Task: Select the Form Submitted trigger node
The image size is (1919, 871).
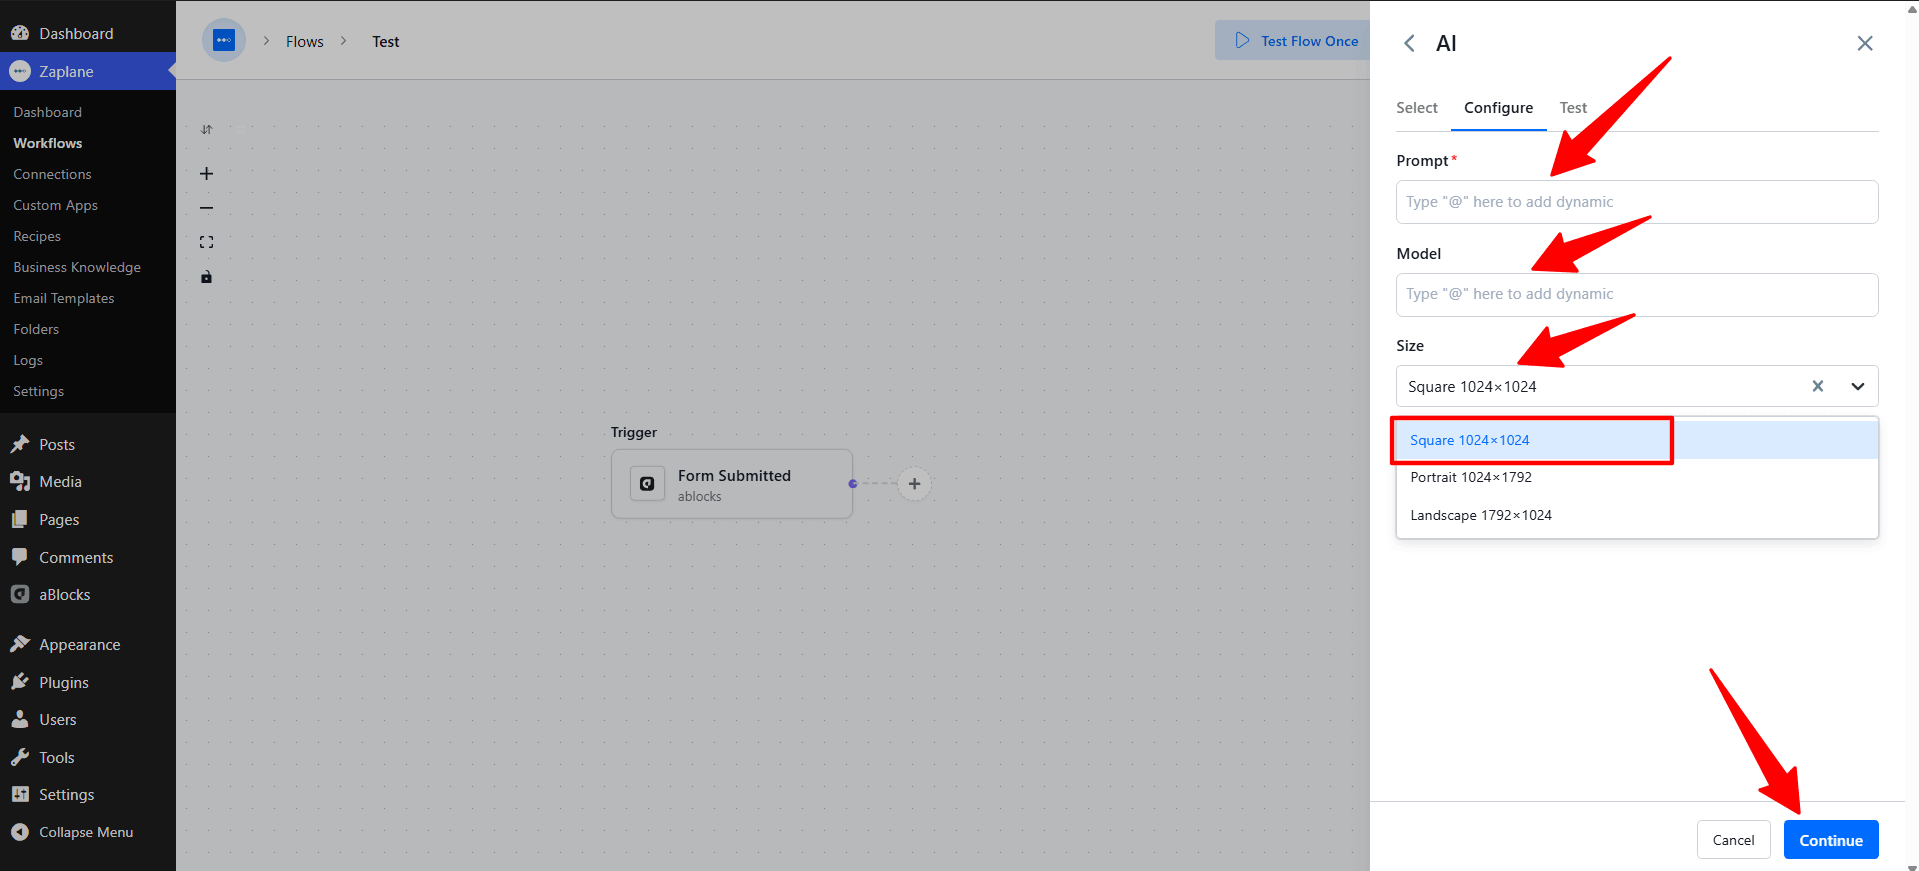Action: (732, 484)
